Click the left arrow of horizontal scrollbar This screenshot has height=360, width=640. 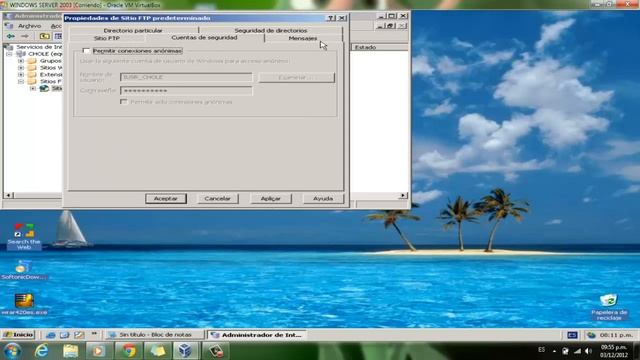click(x=8, y=196)
